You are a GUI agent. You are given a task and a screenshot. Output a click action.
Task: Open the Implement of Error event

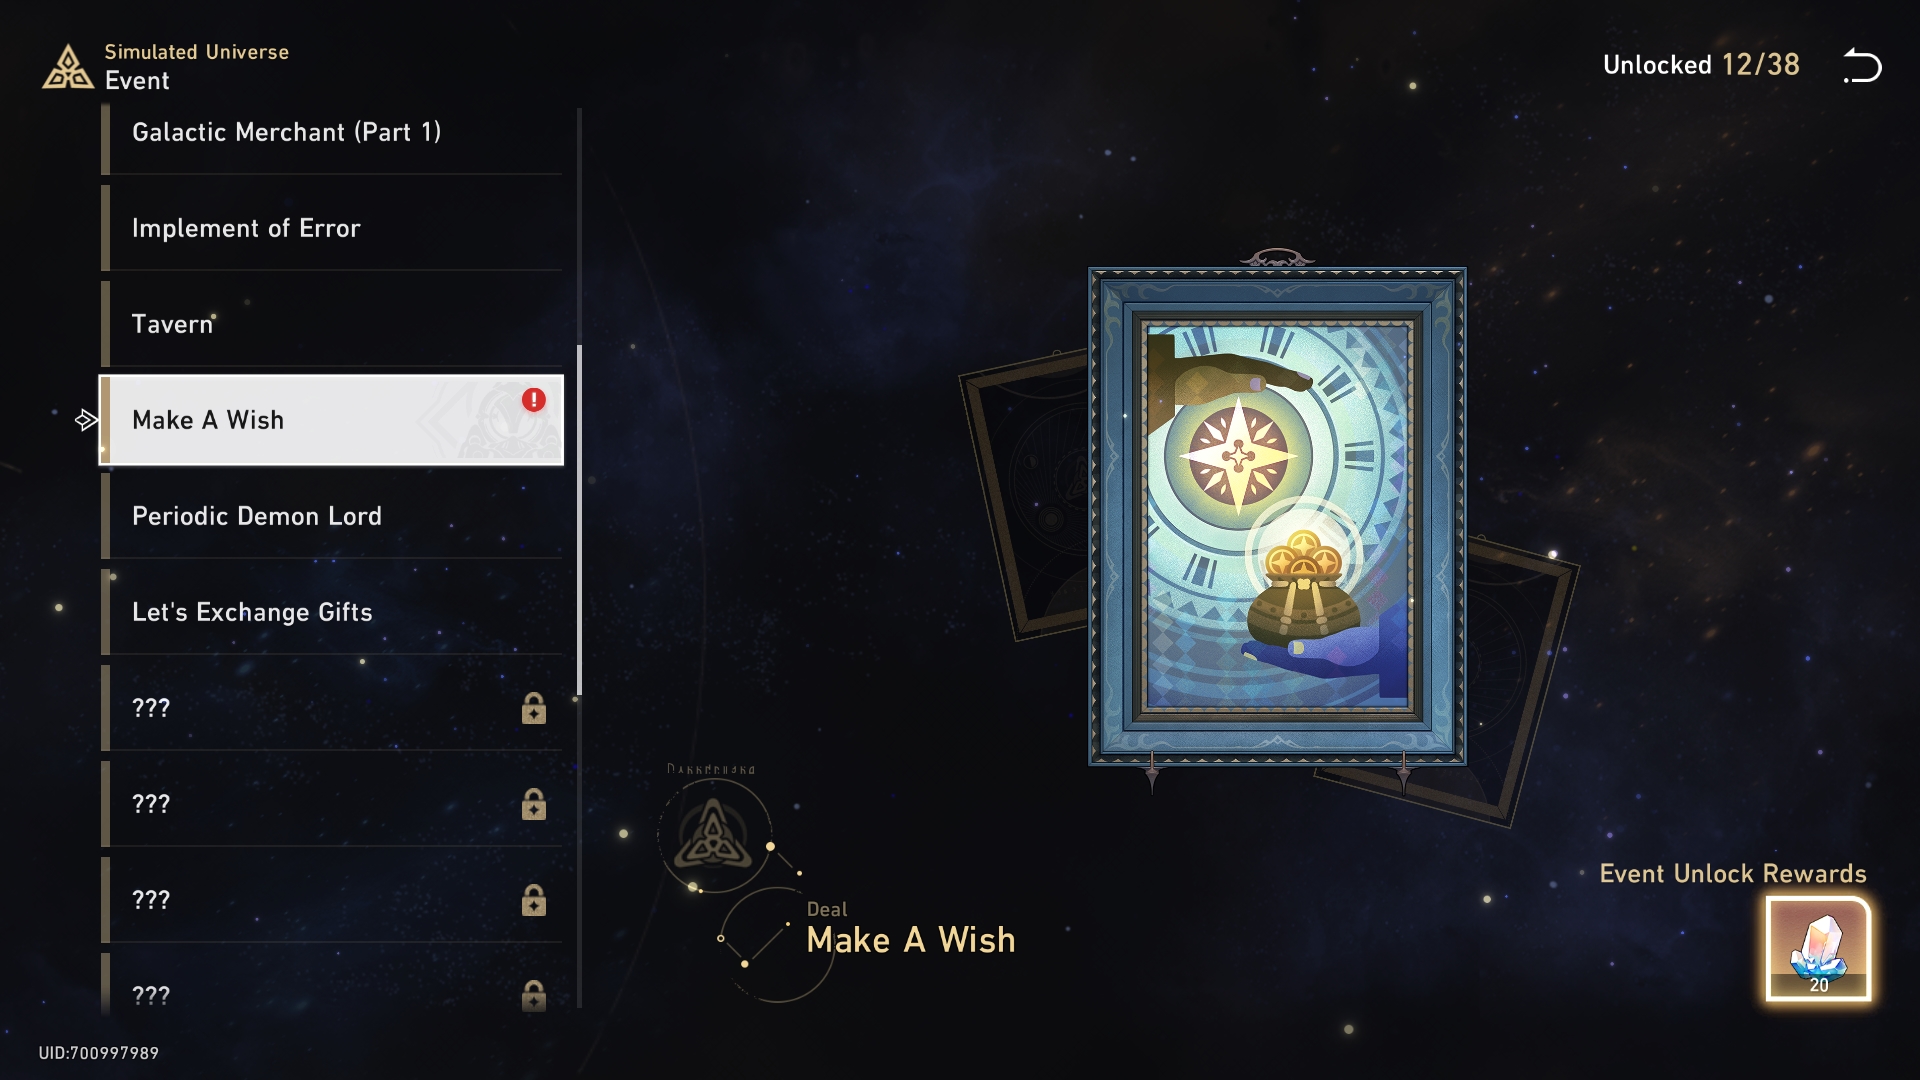click(334, 227)
